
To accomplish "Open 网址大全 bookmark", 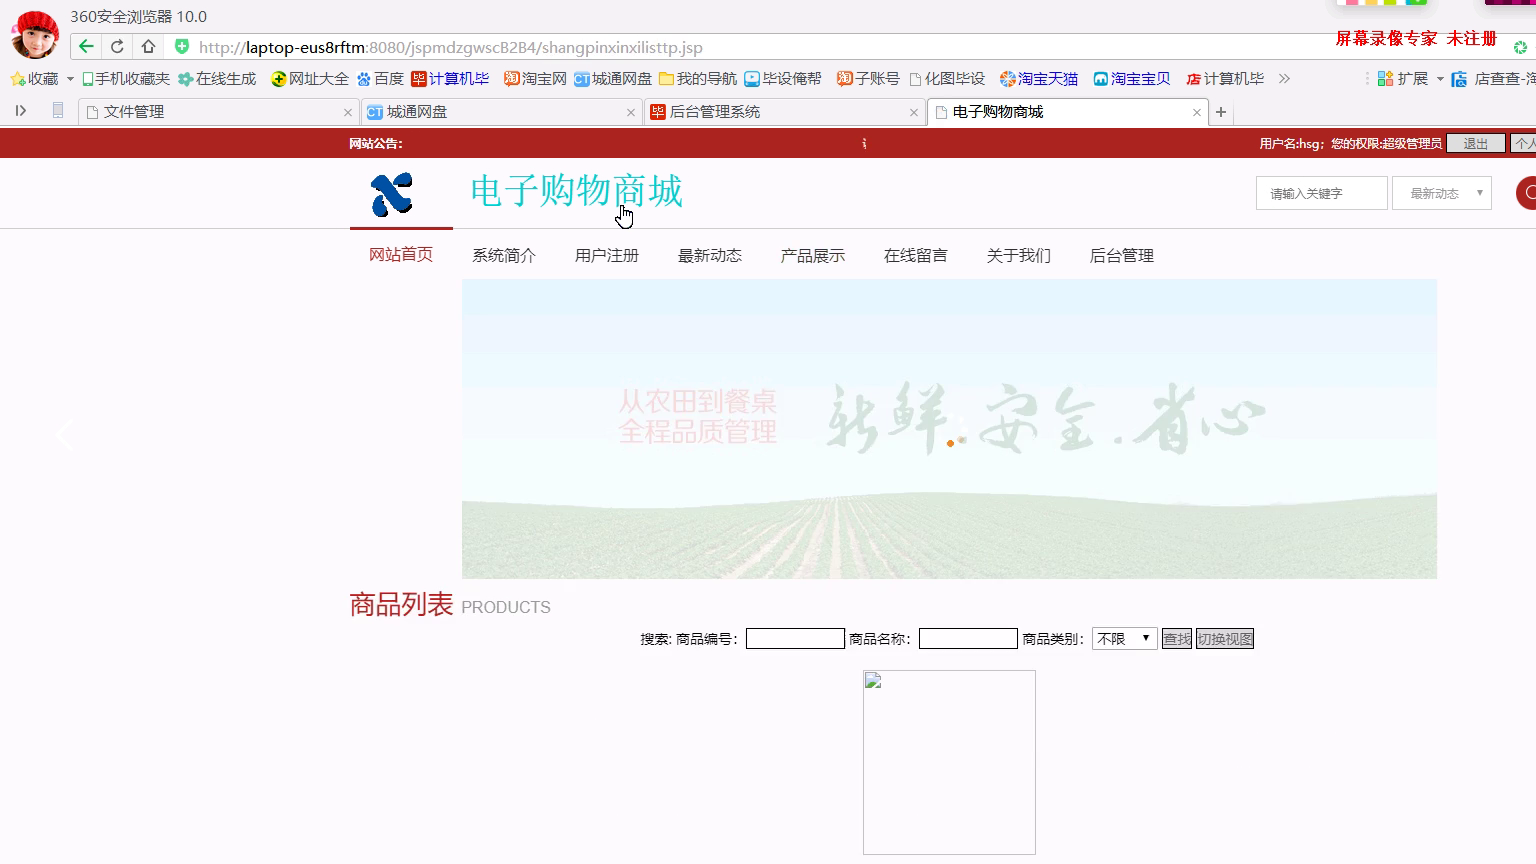I will click(x=310, y=79).
